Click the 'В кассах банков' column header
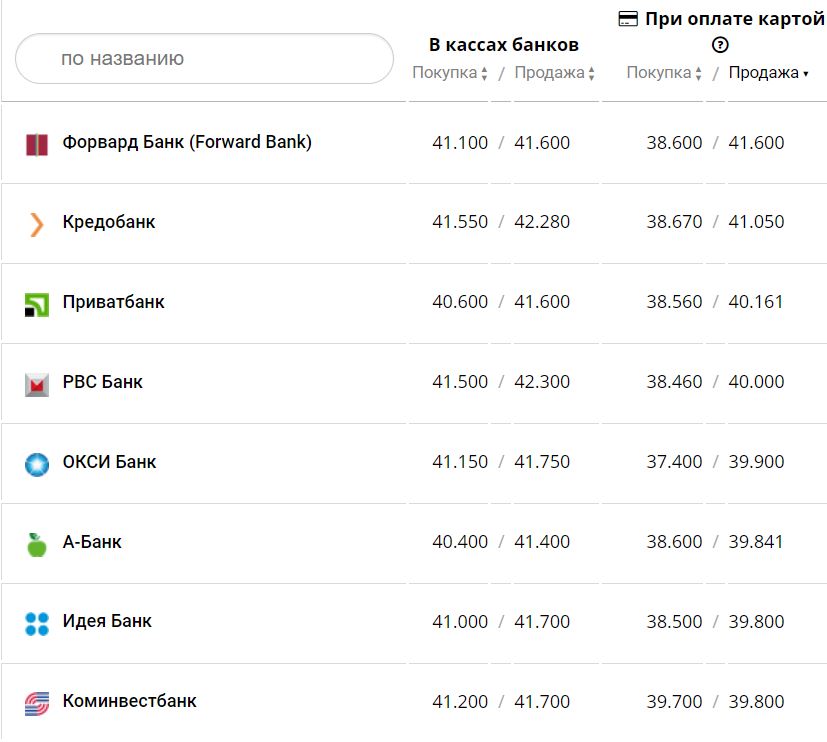Viewport: 827px width, 742px height. coord(504,45)
